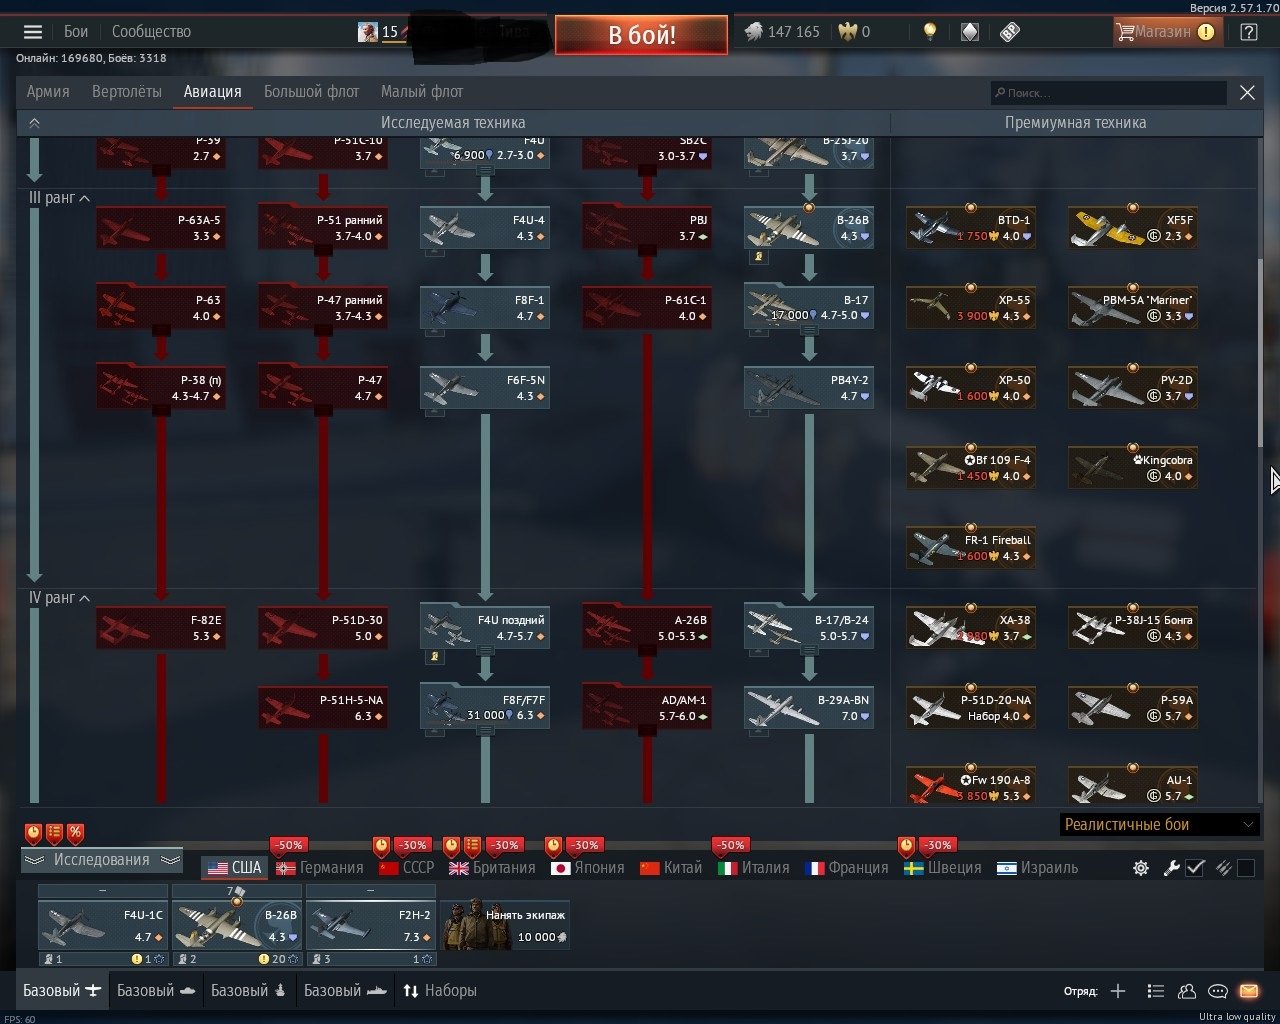
Task: Collapse the III ранг section
Action: (85, 198)
